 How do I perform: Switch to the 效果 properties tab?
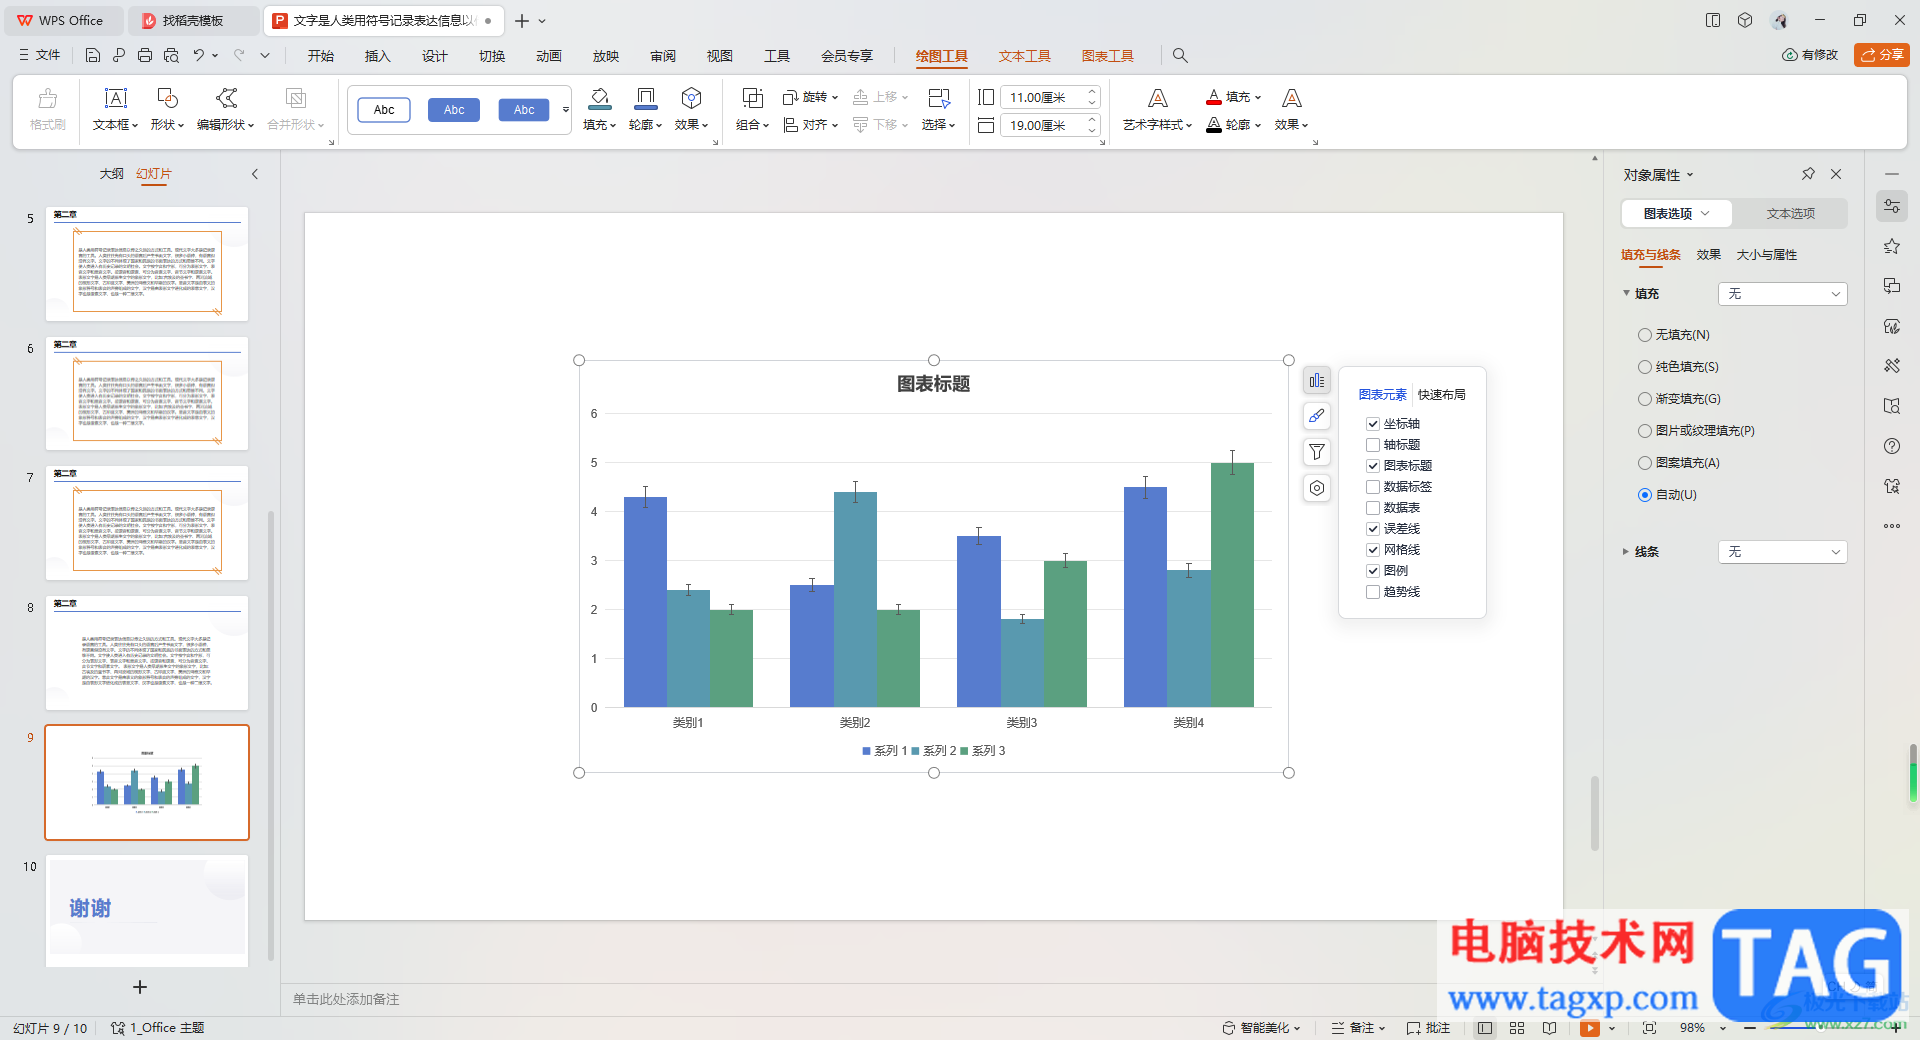click(x=1708, y=255)
